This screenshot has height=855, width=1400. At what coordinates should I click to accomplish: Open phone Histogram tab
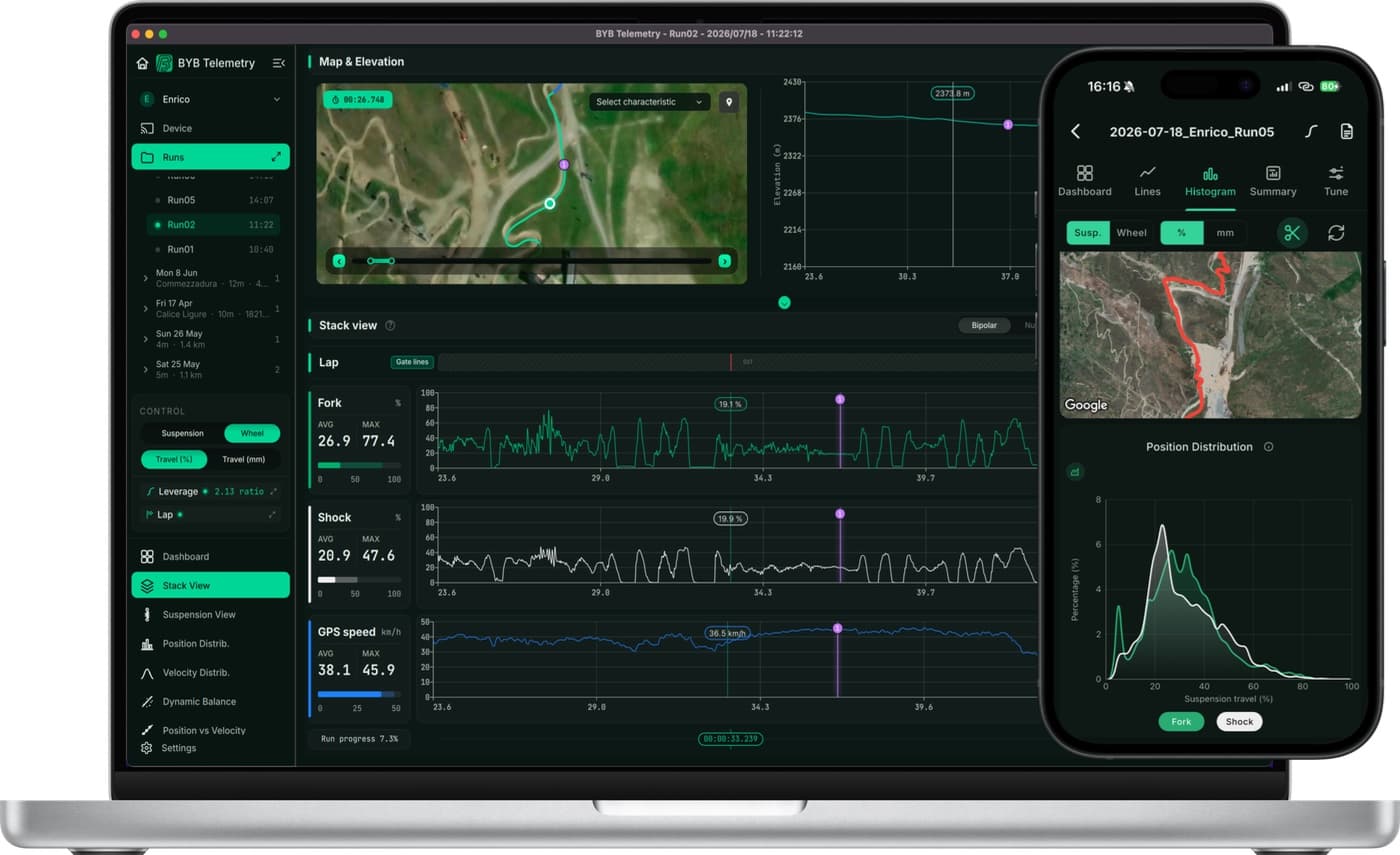[x=1210, y=181]
